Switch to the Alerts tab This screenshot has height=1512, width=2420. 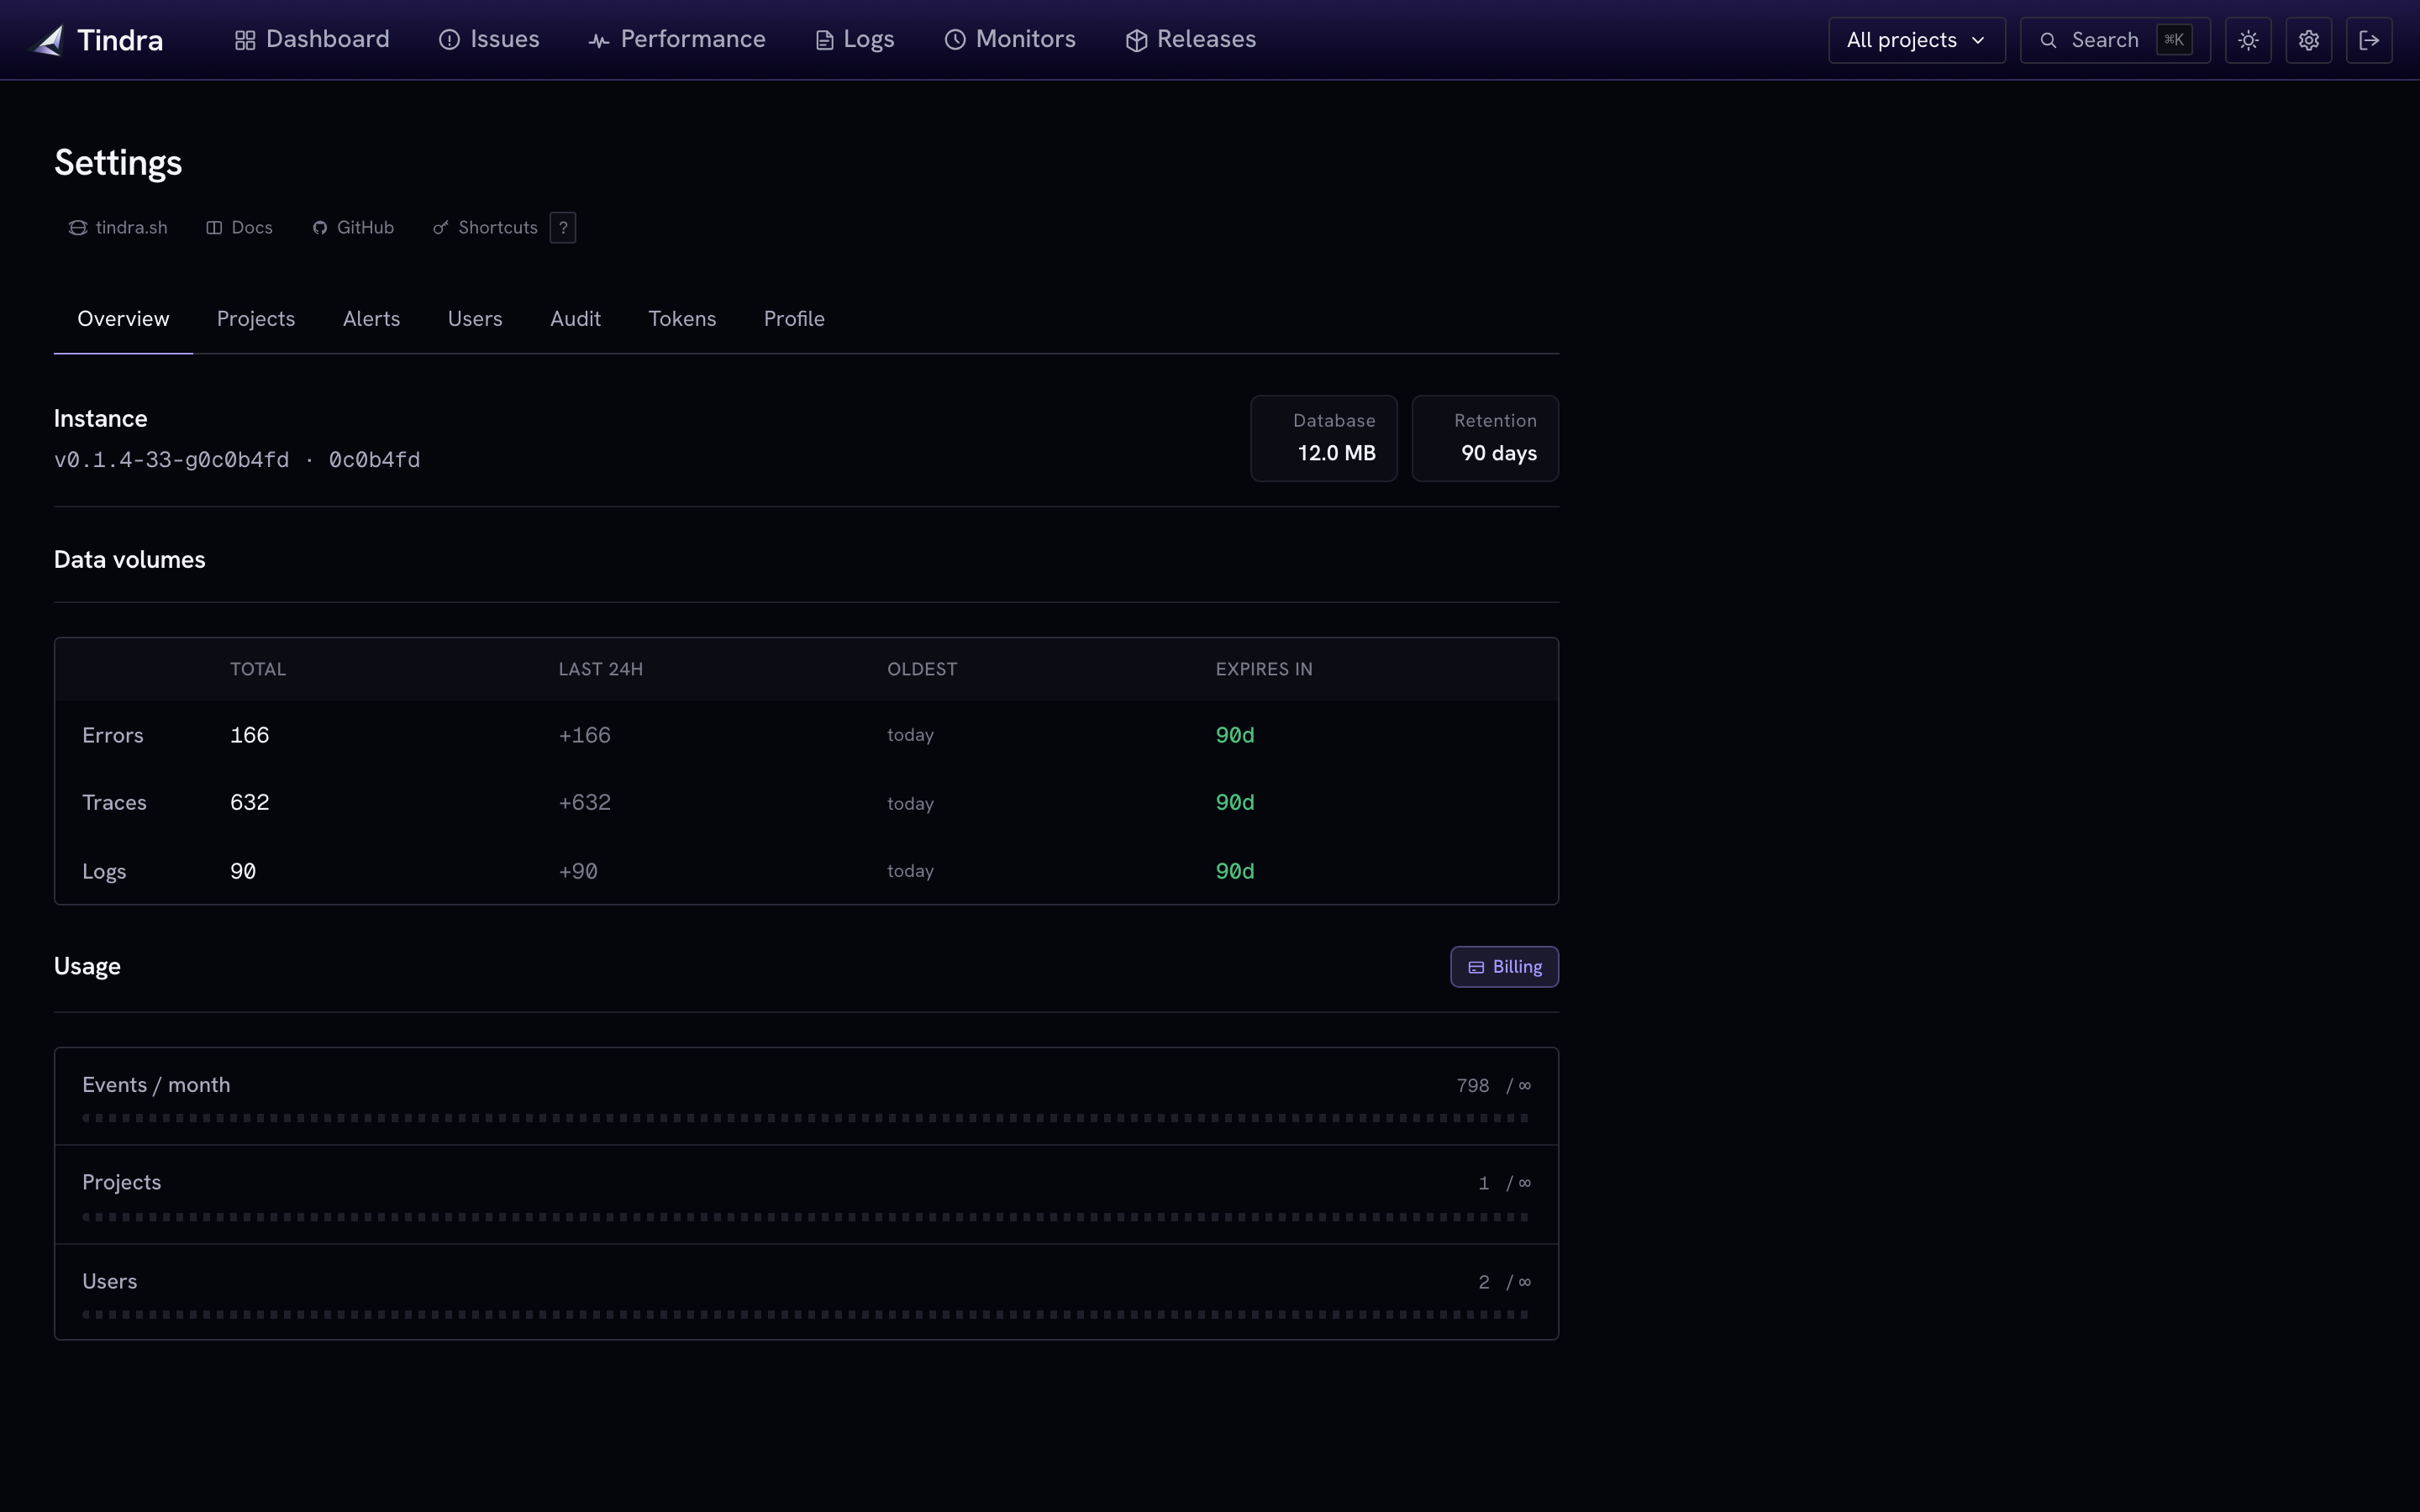click(371, 318)
